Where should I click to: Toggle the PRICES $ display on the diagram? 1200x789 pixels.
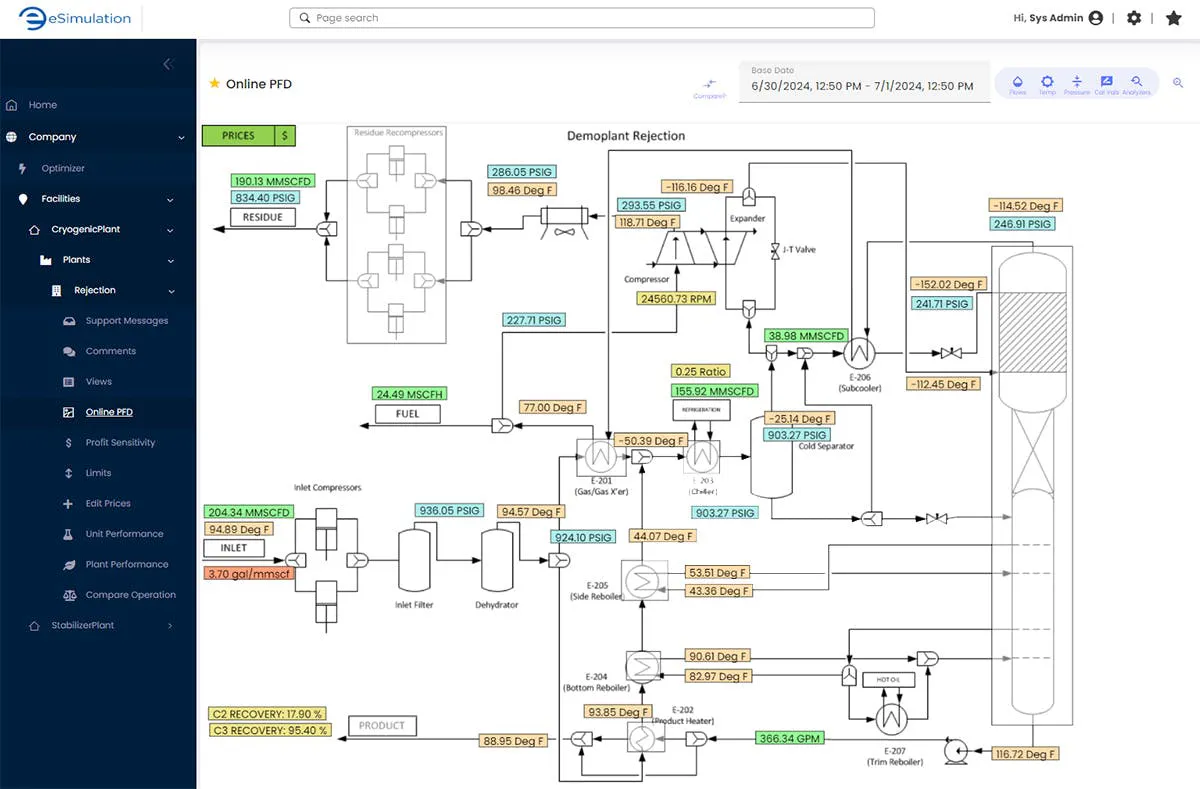(x=248, y=134)
